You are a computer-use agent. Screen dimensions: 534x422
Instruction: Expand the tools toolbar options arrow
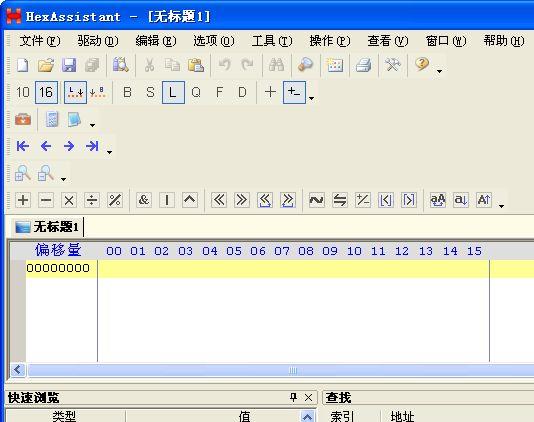92,125
